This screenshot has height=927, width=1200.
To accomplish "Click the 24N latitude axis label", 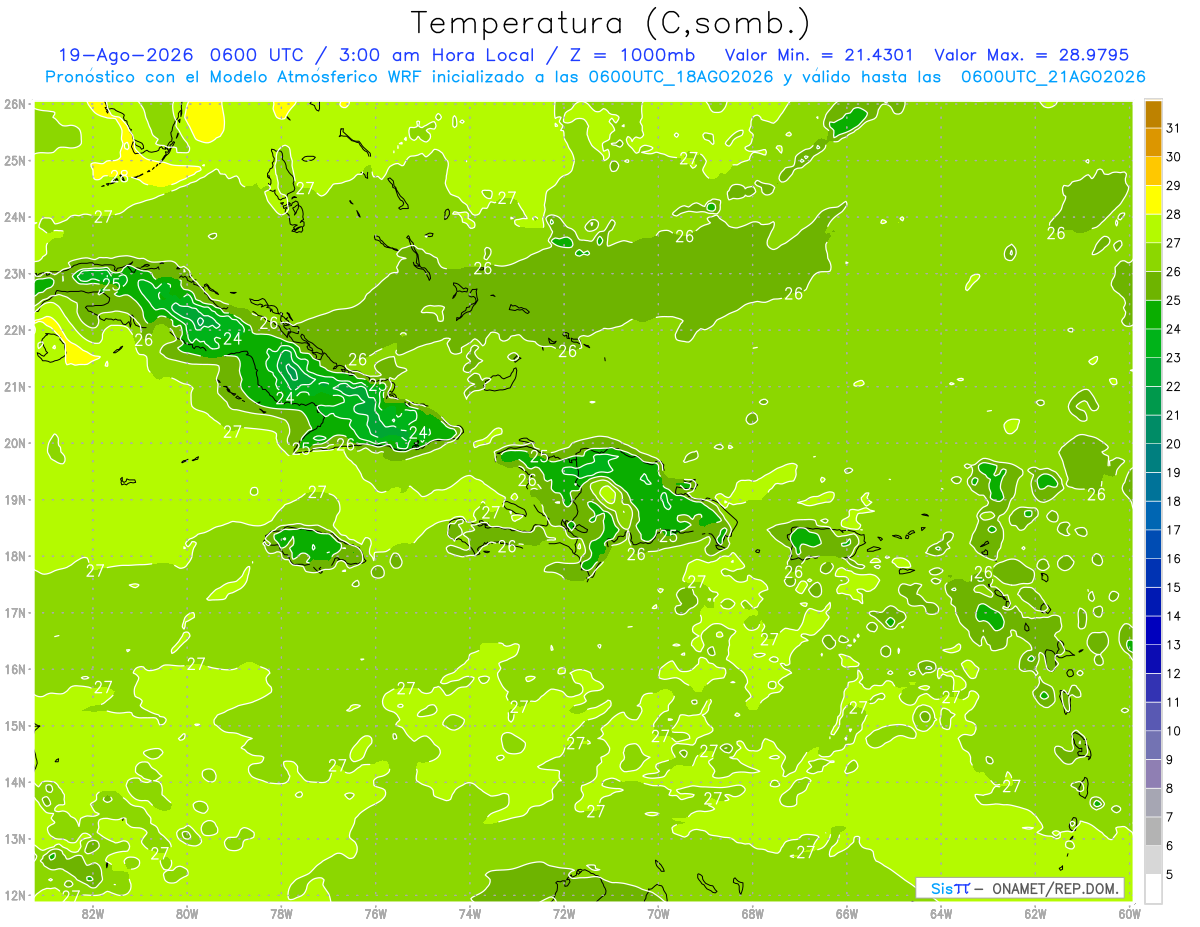I will [x=14, y=217].
